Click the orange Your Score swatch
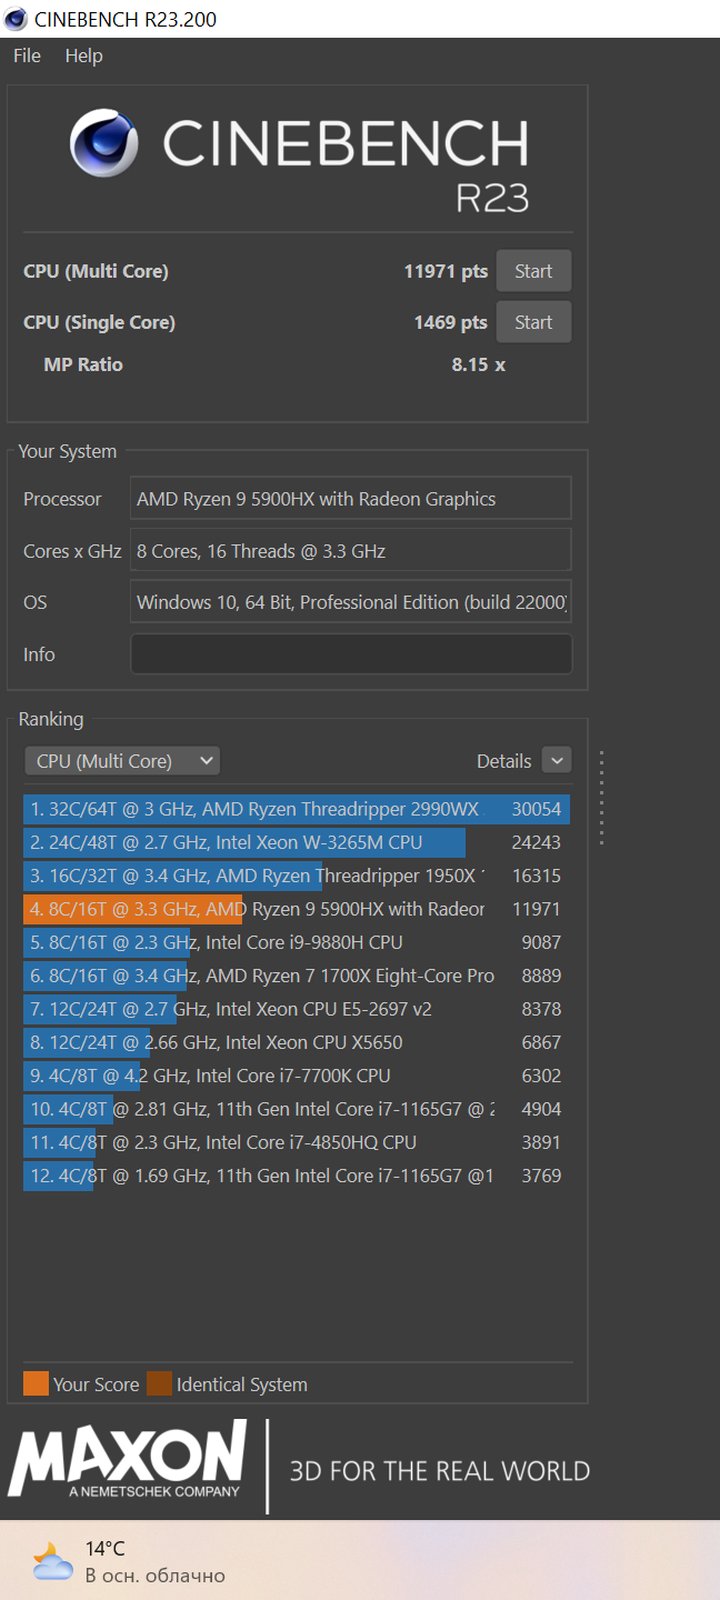 click(x=36, y=1384)
